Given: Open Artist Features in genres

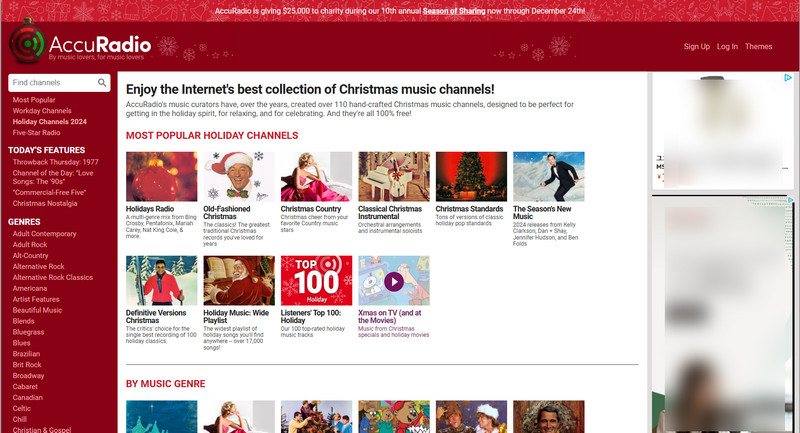Looking at the screenshot, I should tap(36, 299).
